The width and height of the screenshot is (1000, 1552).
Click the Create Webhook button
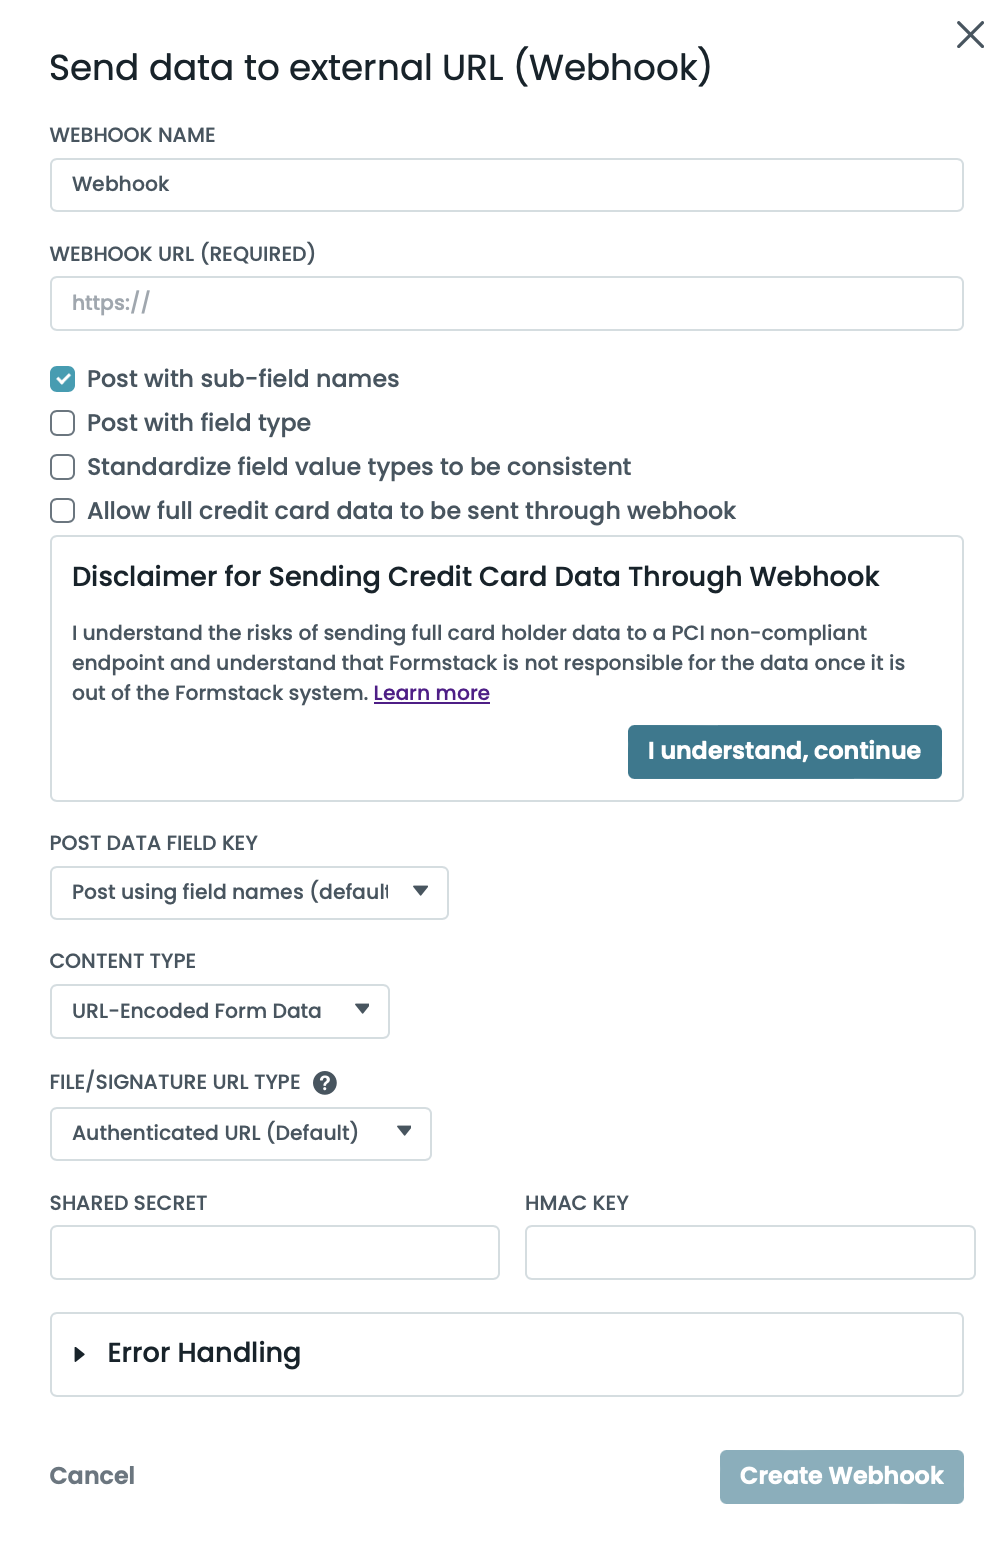[841, 1477]
